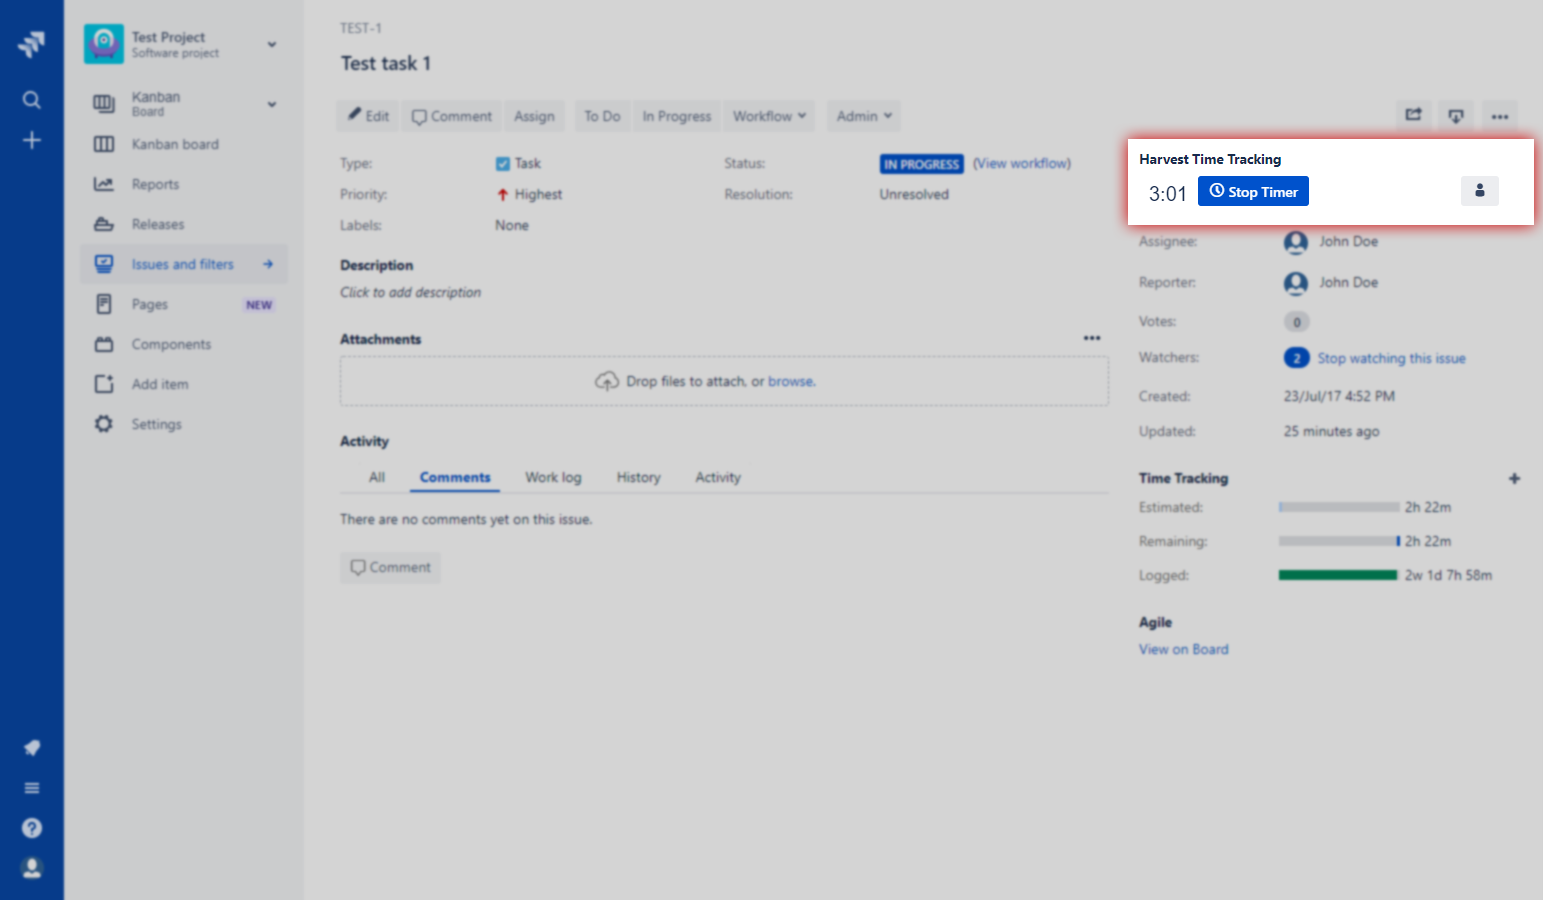
Task: Stop watching this issue
Action: click(x=1392, y=357)
